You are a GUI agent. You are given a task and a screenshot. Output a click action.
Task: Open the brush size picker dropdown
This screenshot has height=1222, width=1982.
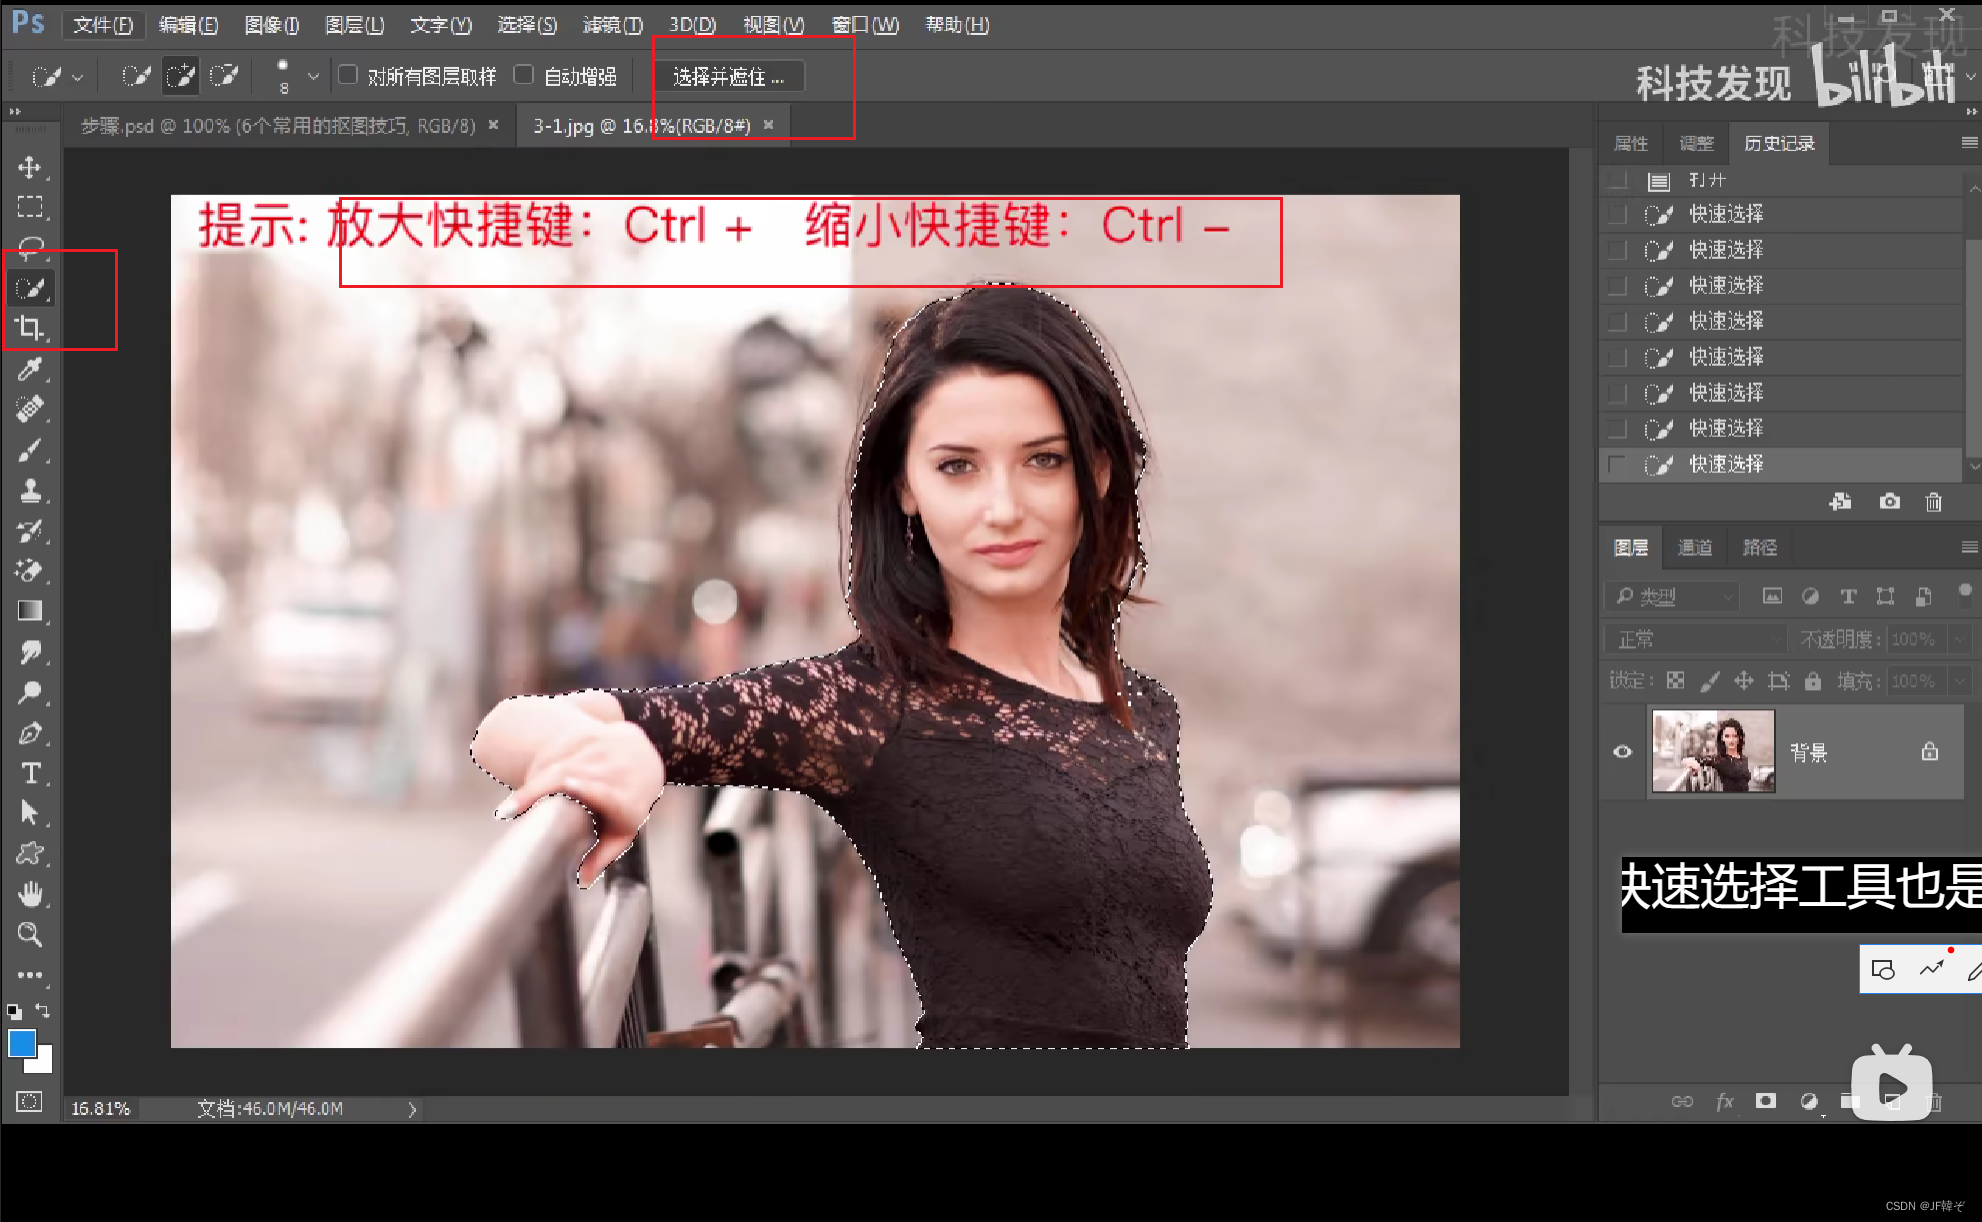pyautogui.click(x=313, y=76)
